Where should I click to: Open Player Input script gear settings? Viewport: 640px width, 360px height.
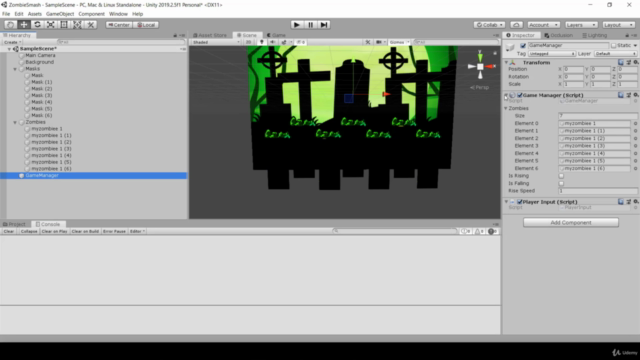coord(636,202)
